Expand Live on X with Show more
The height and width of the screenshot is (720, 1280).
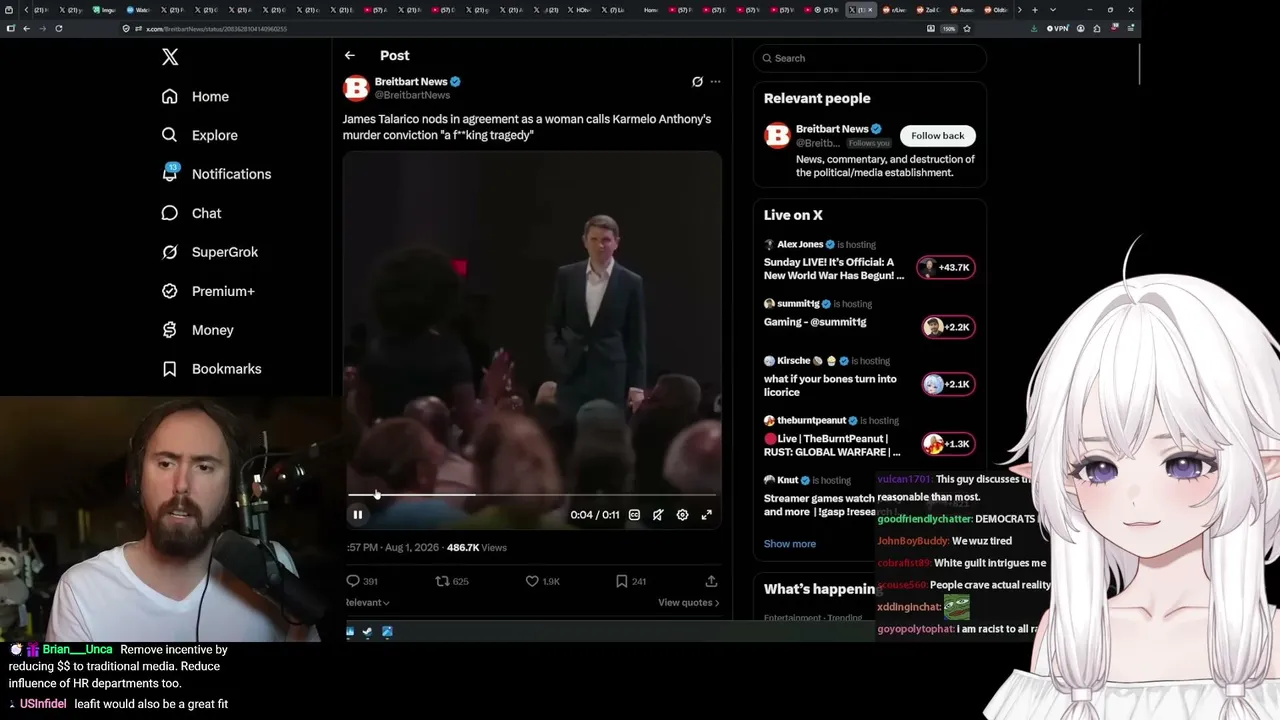click(x=790, y=544)
